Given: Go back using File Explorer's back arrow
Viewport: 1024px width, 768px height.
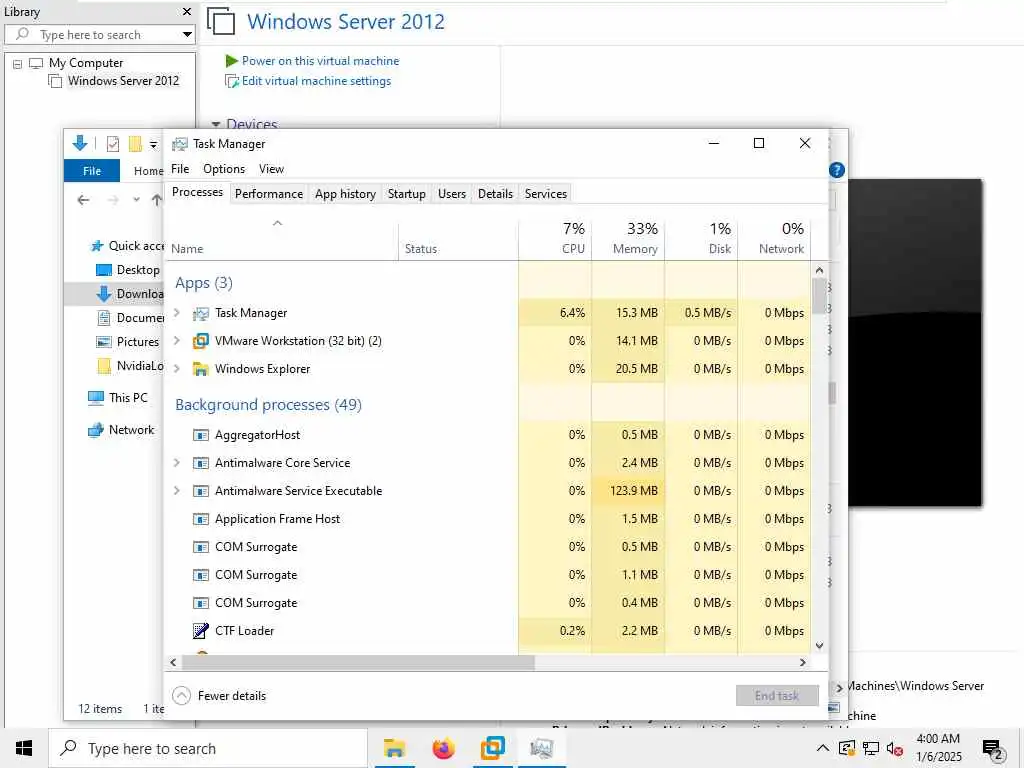Looking at the screenshot, I should [83, 200].
